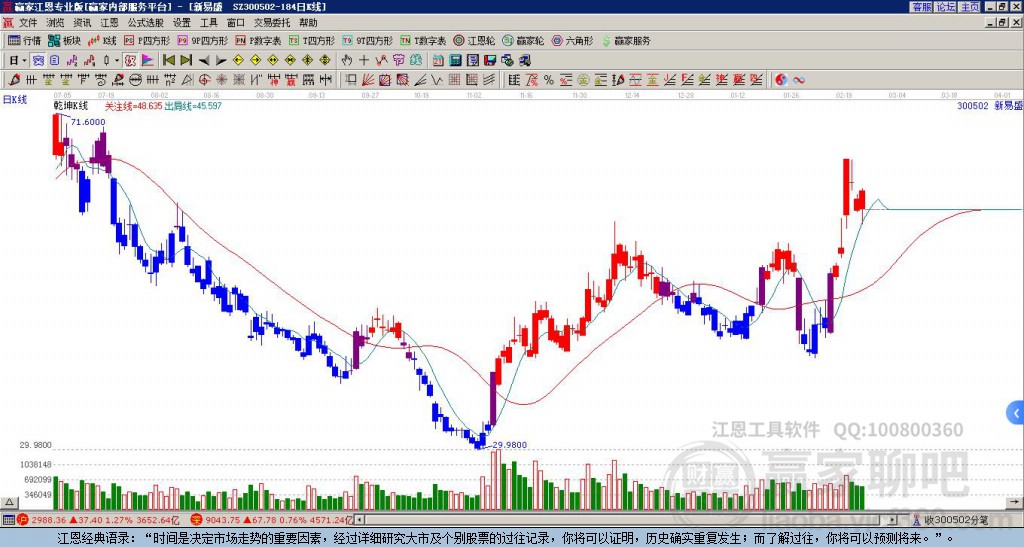Click the 日K线 label
The height and width of the screenshot is (548, 1024).
(14, 100)
